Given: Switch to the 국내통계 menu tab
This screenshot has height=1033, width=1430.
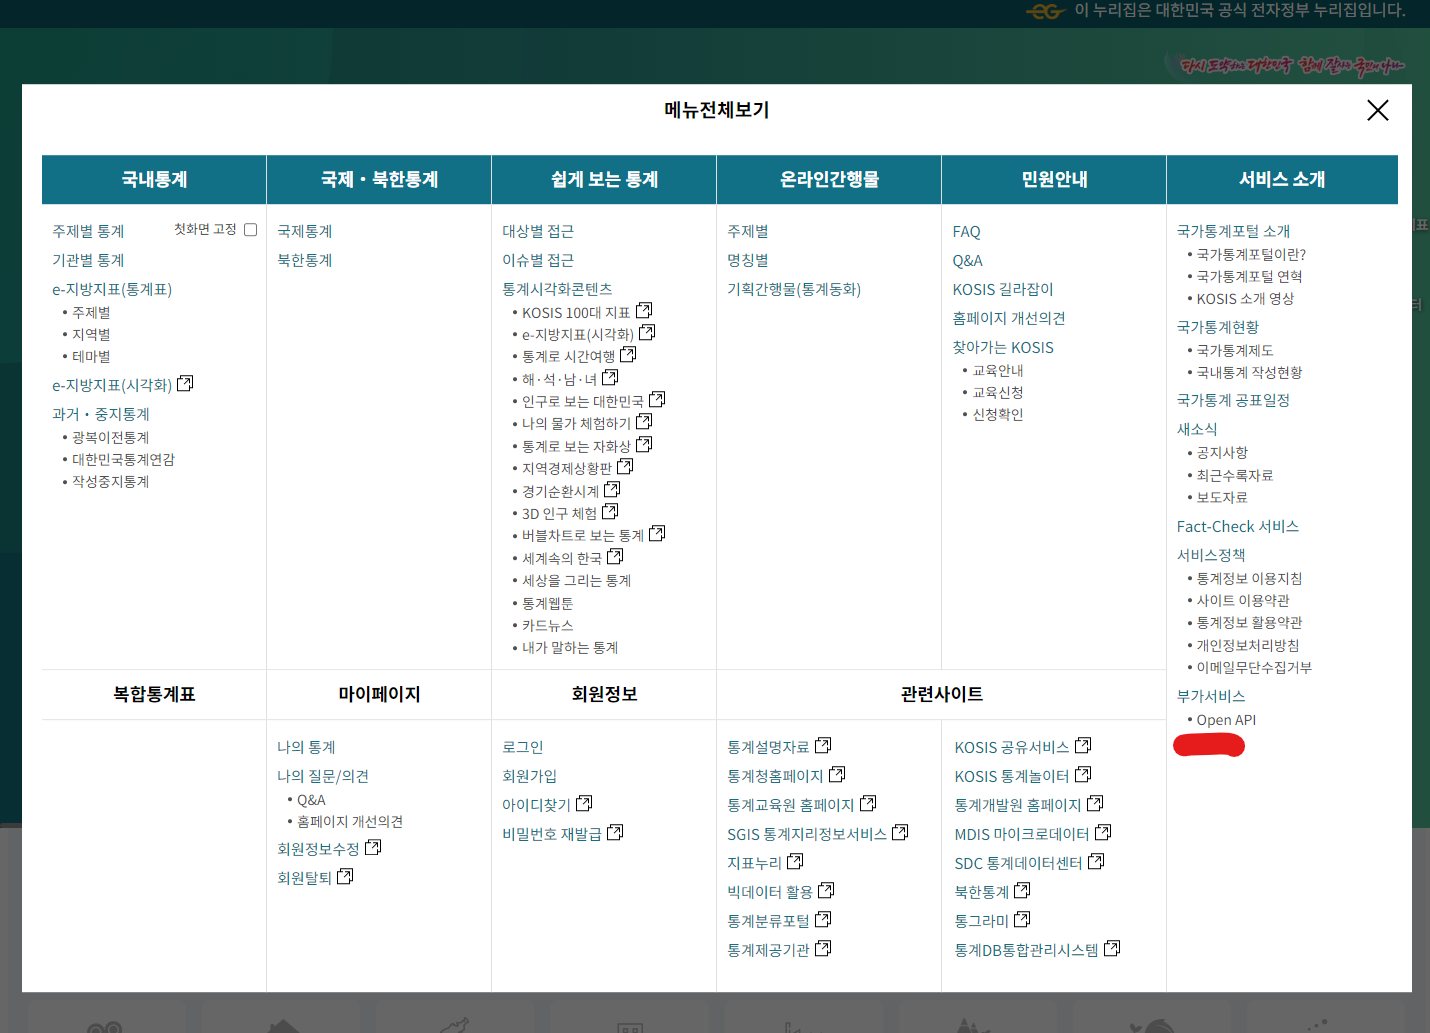Looking at the screenshot, I should pos(152,179).
